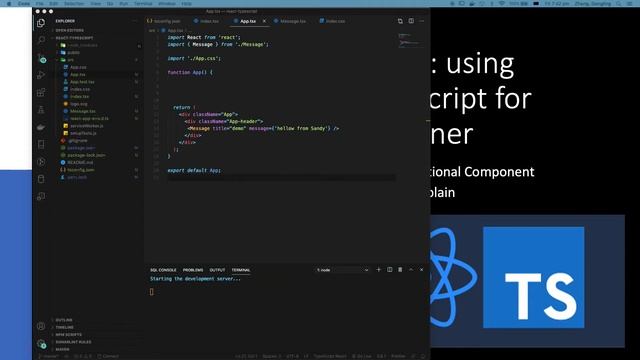
Task: Maximize the terminal panel with chevron up
Action: click(x=411, y=270)
